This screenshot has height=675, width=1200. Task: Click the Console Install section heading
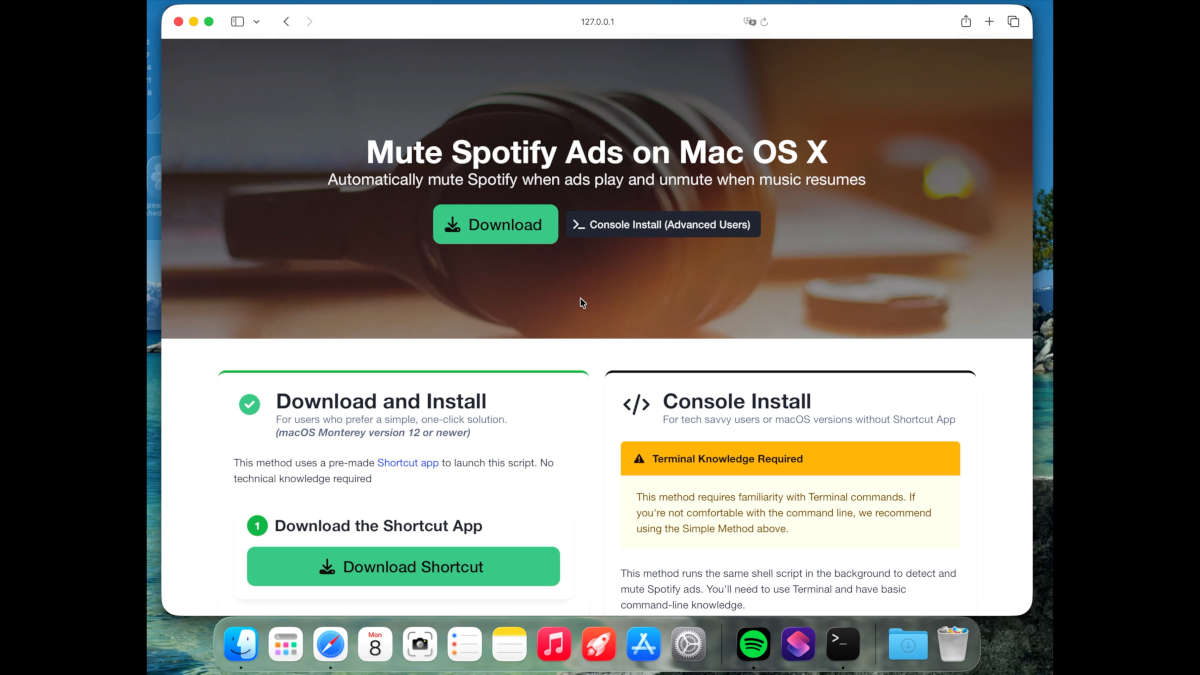coord(737,402)
